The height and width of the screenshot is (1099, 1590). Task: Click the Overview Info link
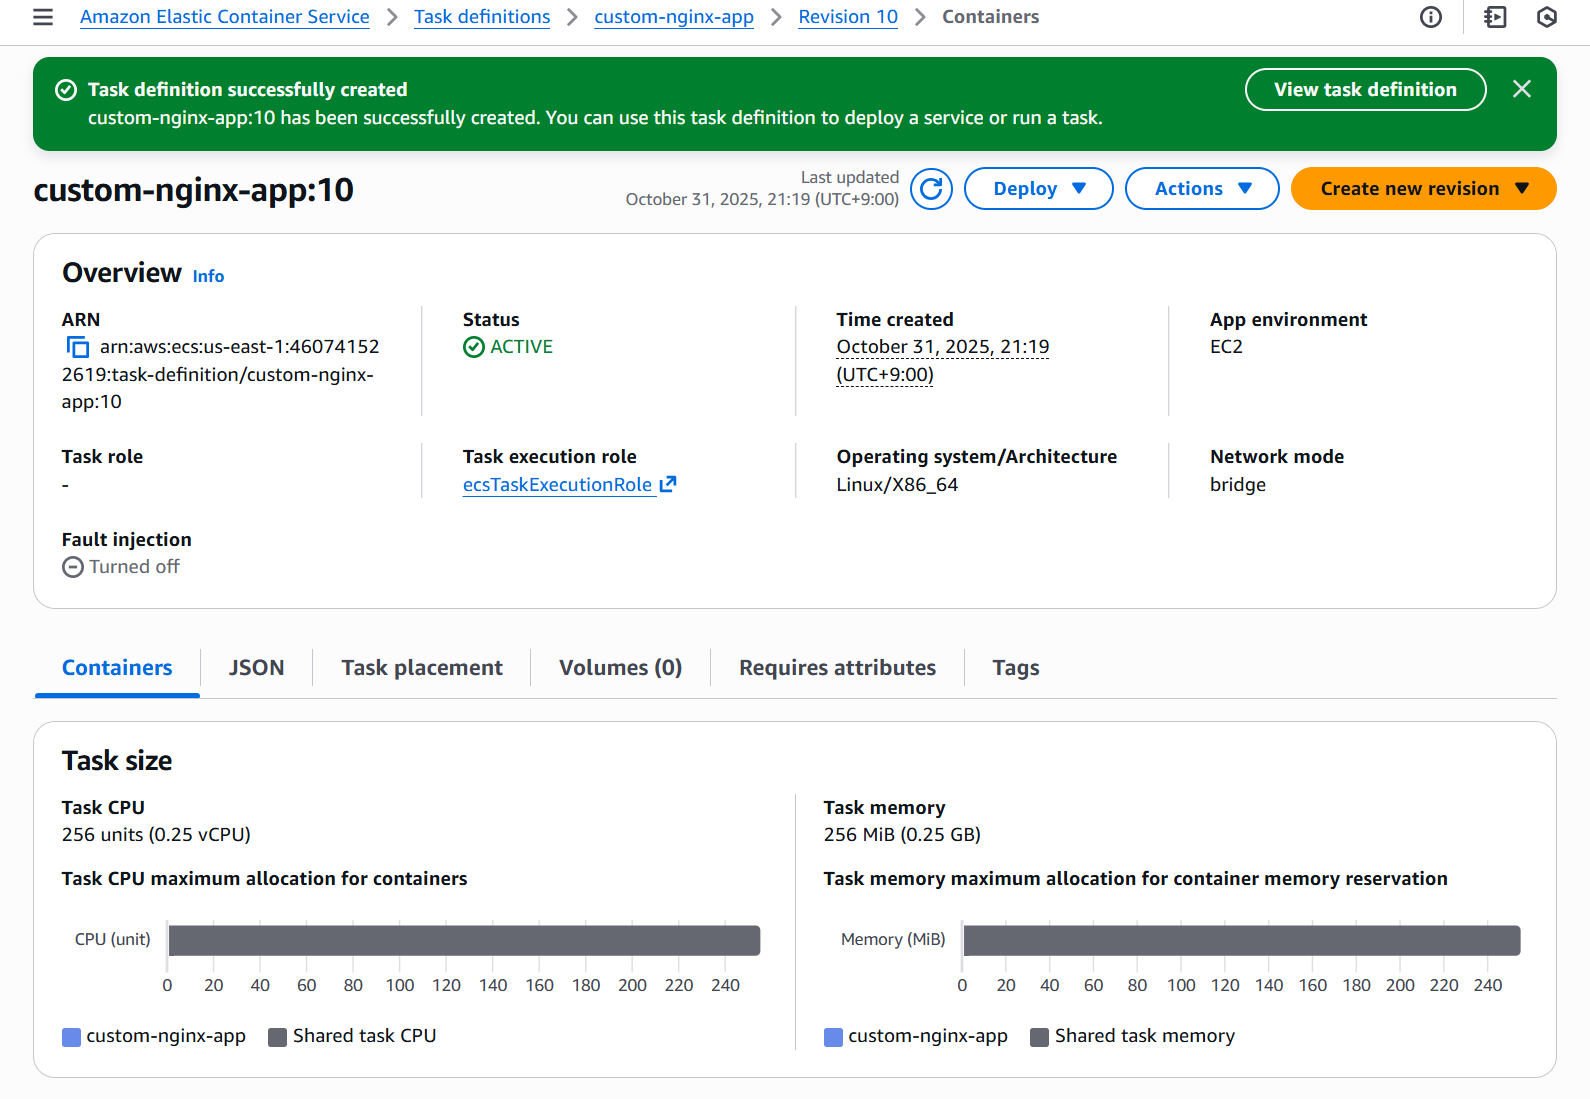tap(208, 276)
